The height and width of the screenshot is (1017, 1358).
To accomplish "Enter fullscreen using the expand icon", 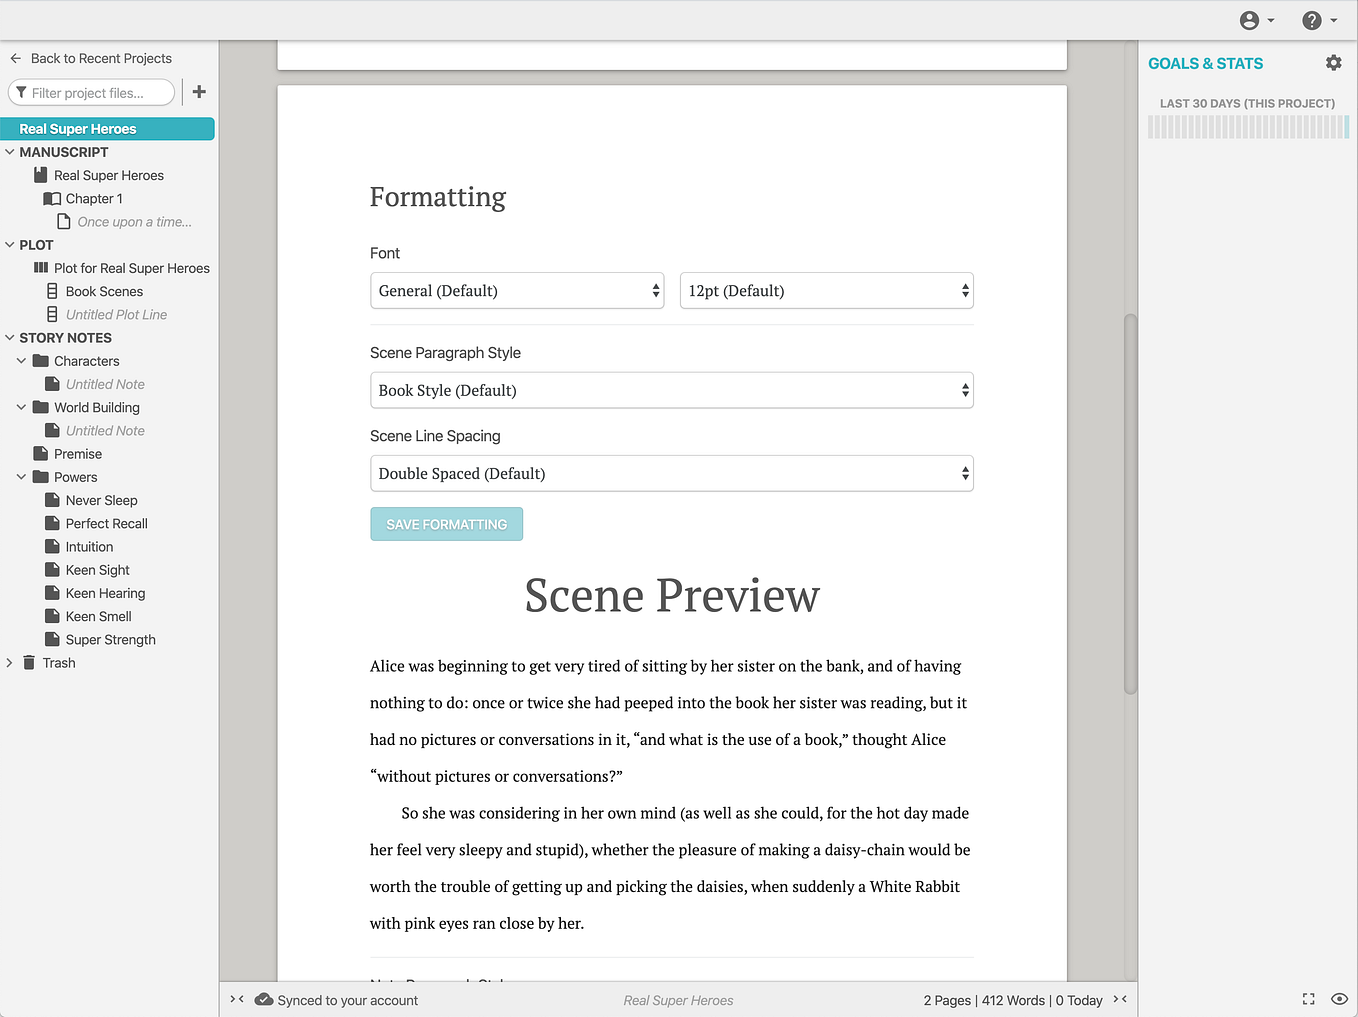I will tap(1308, 999).
